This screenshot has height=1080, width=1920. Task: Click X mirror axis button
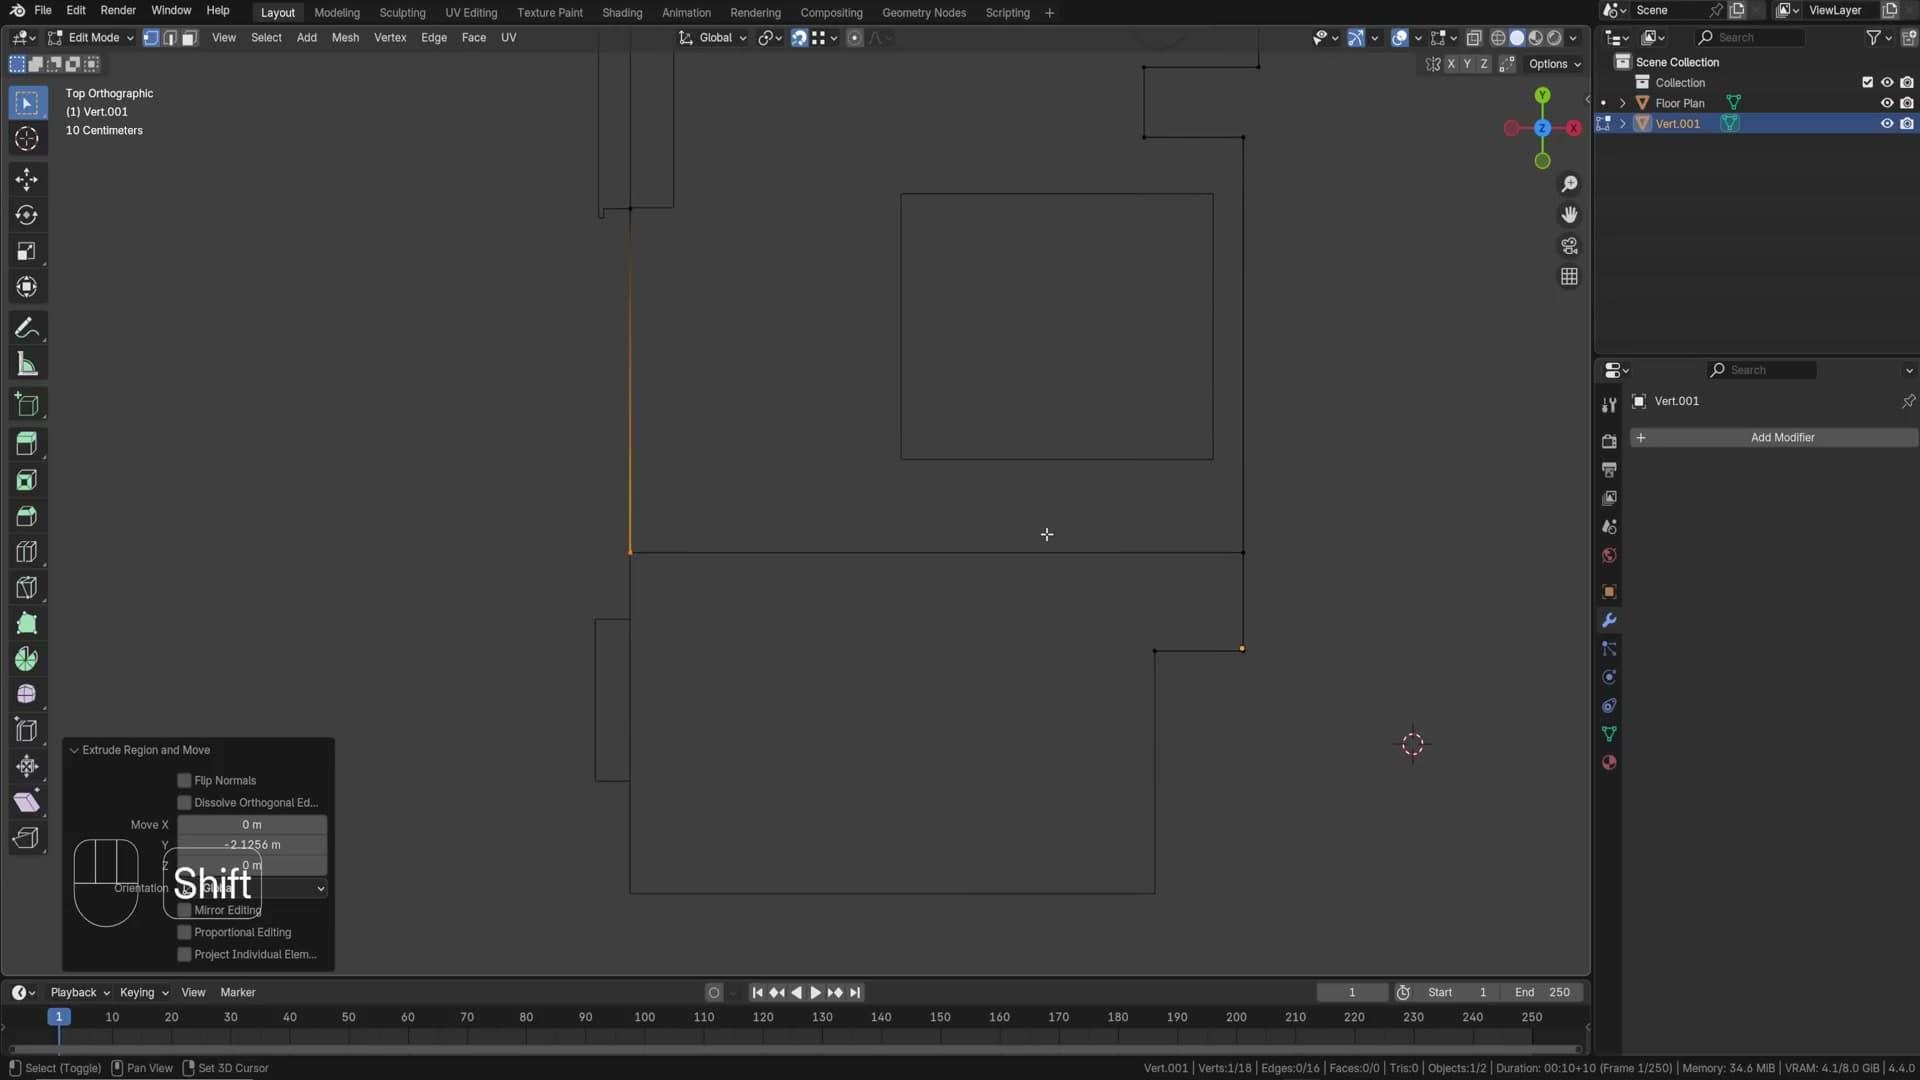tap(1451, 64)
